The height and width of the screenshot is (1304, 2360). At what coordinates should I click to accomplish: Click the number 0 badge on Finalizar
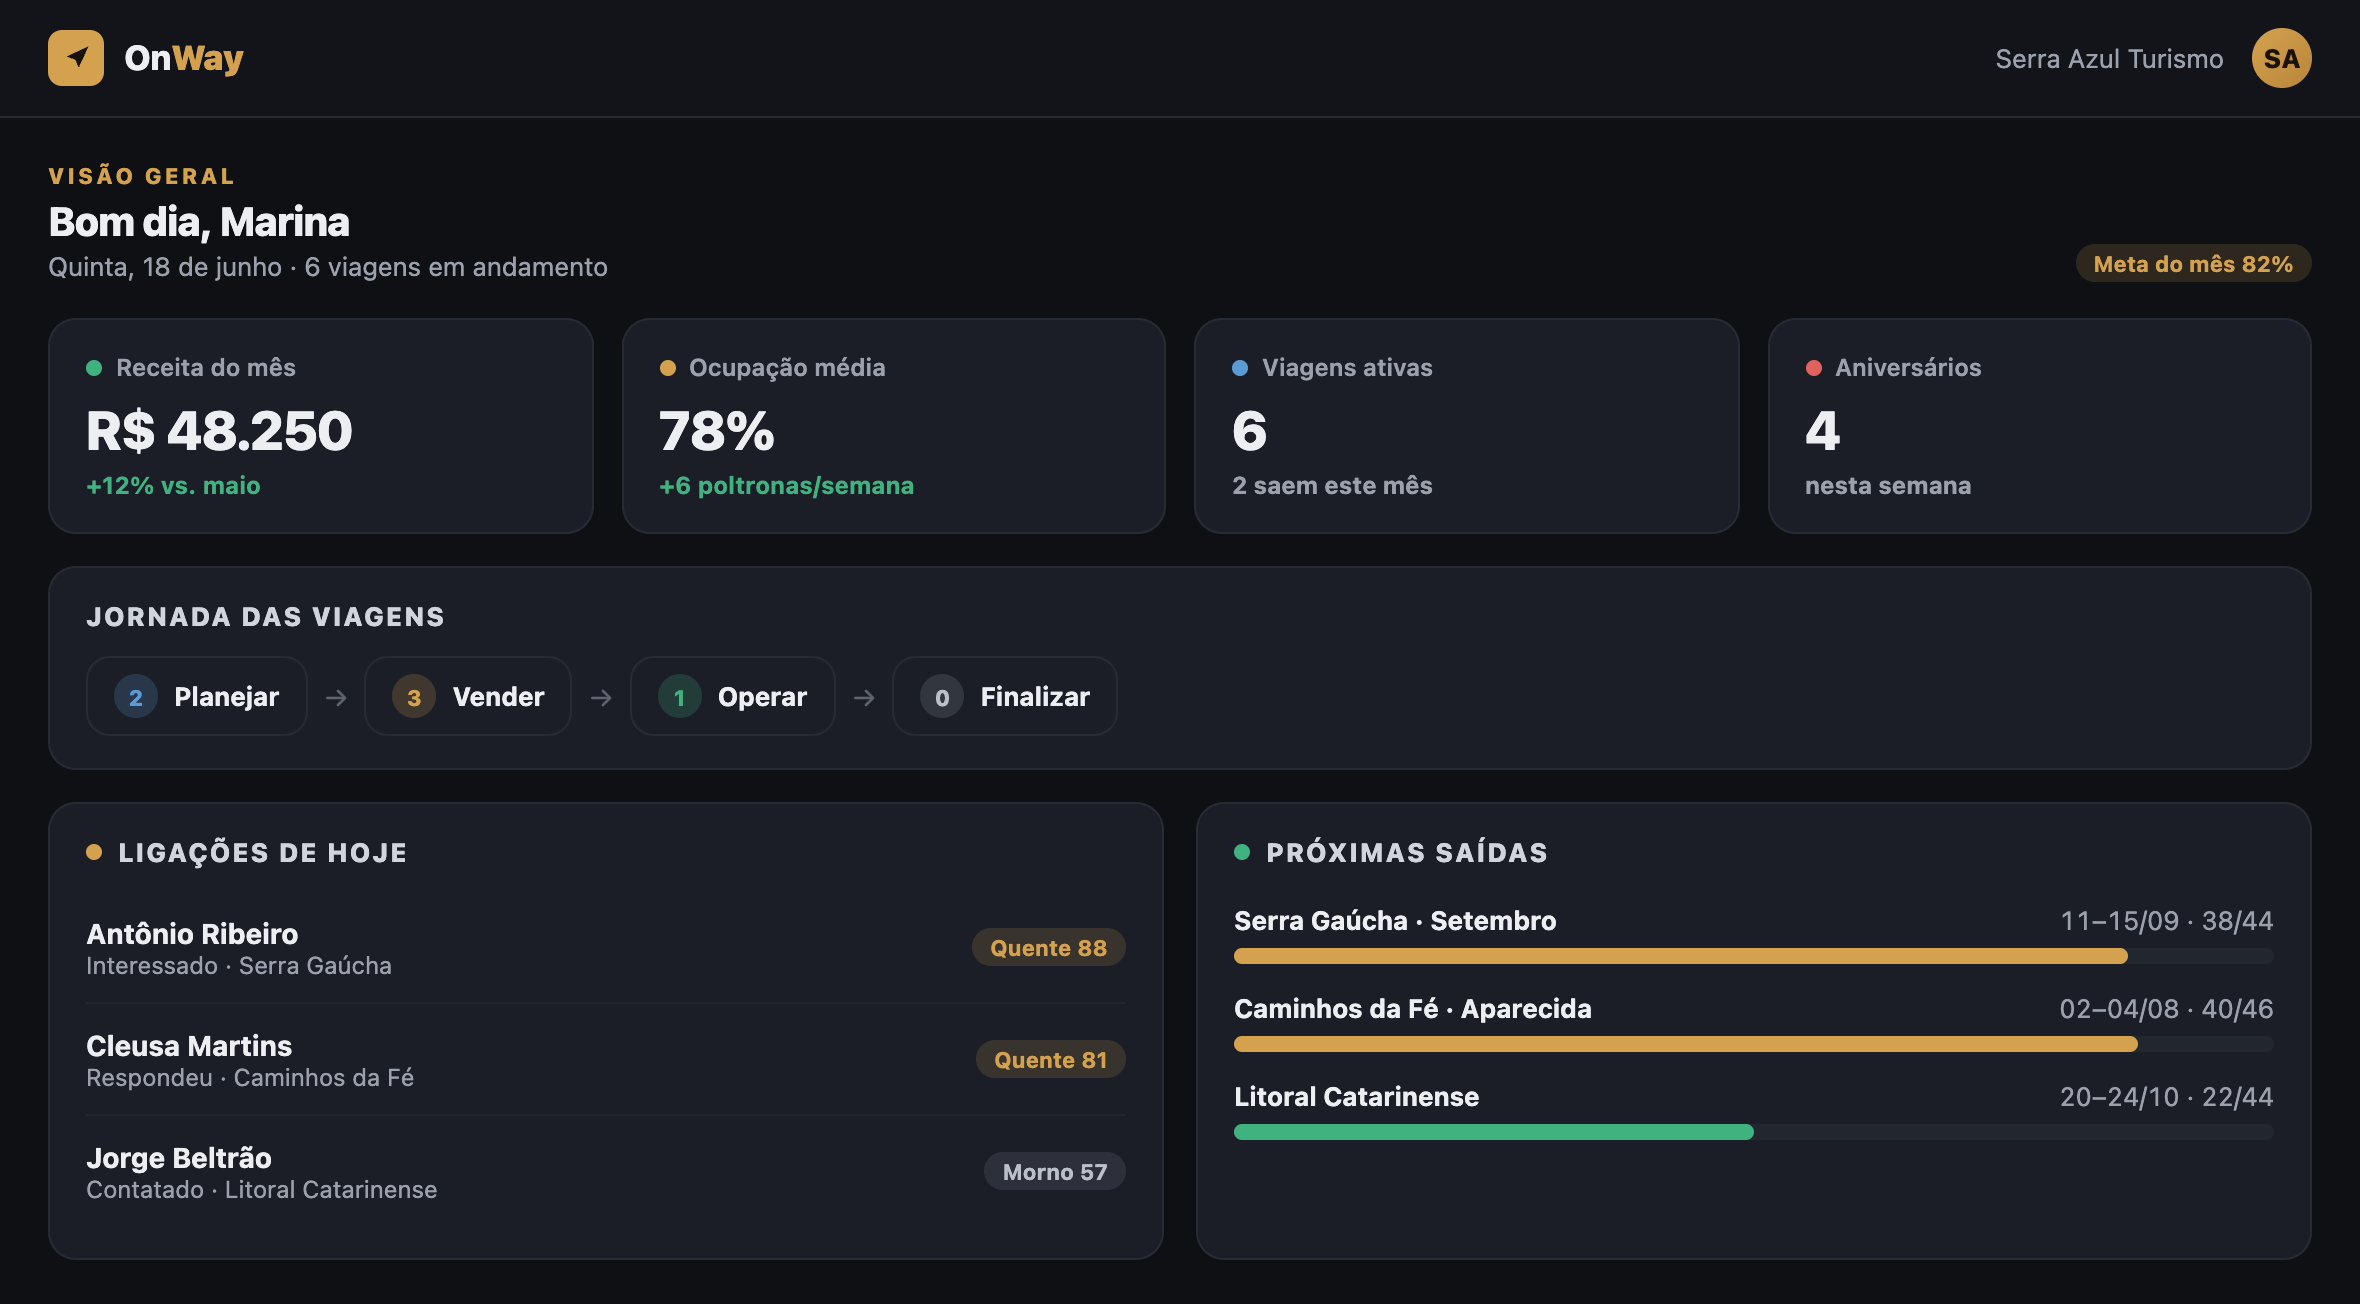click(x=942, y=697)
